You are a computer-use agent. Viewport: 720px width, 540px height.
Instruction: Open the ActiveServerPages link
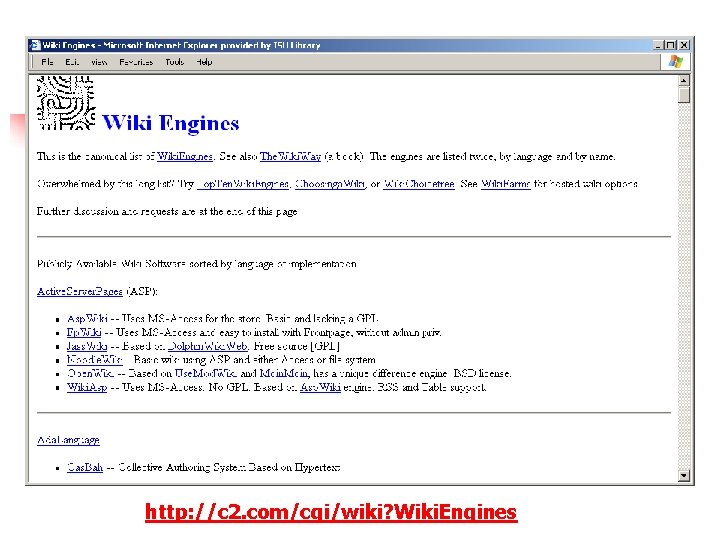80,292
